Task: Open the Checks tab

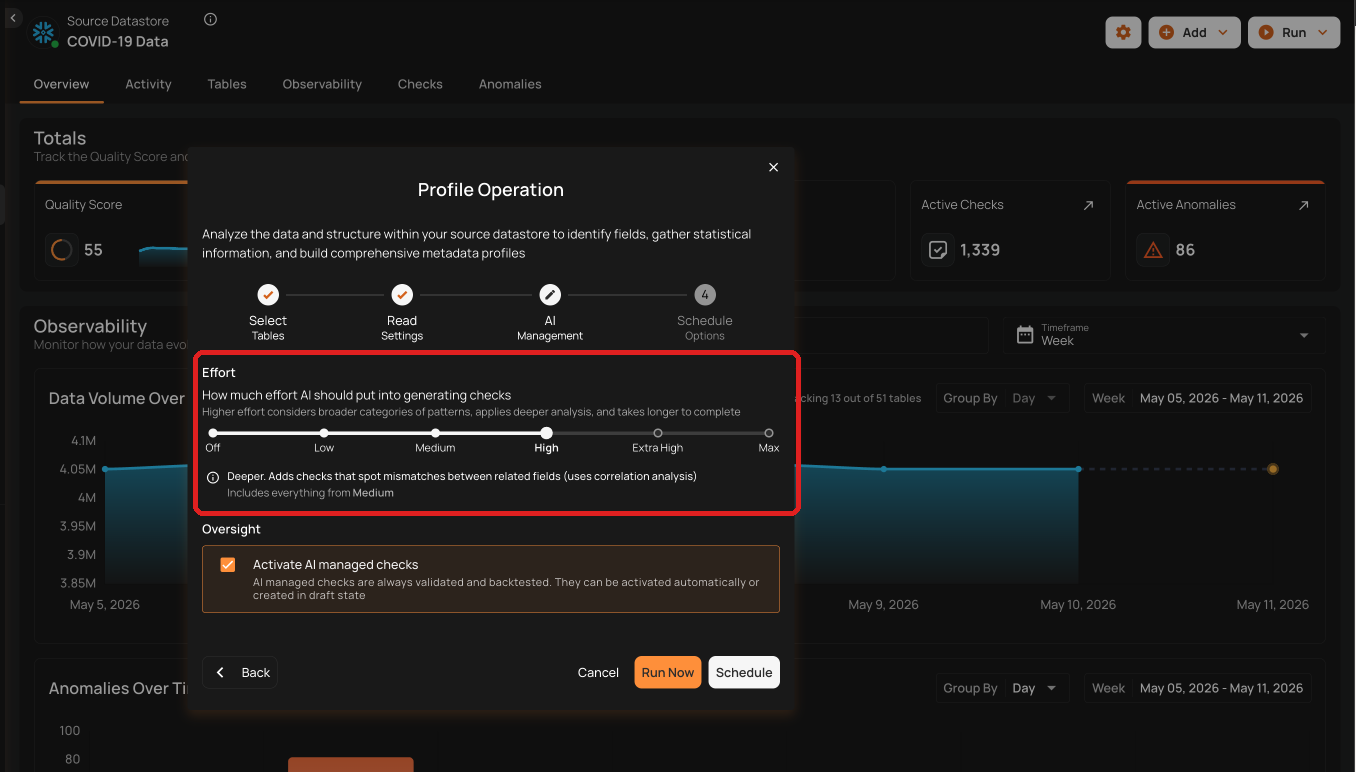Action: (420, 84)
